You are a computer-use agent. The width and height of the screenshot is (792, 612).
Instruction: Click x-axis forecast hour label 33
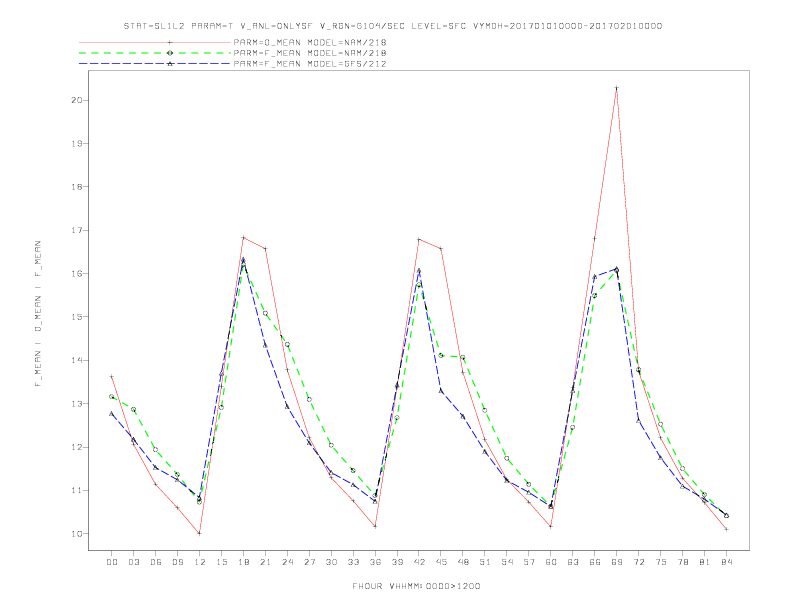coord(353,562)
